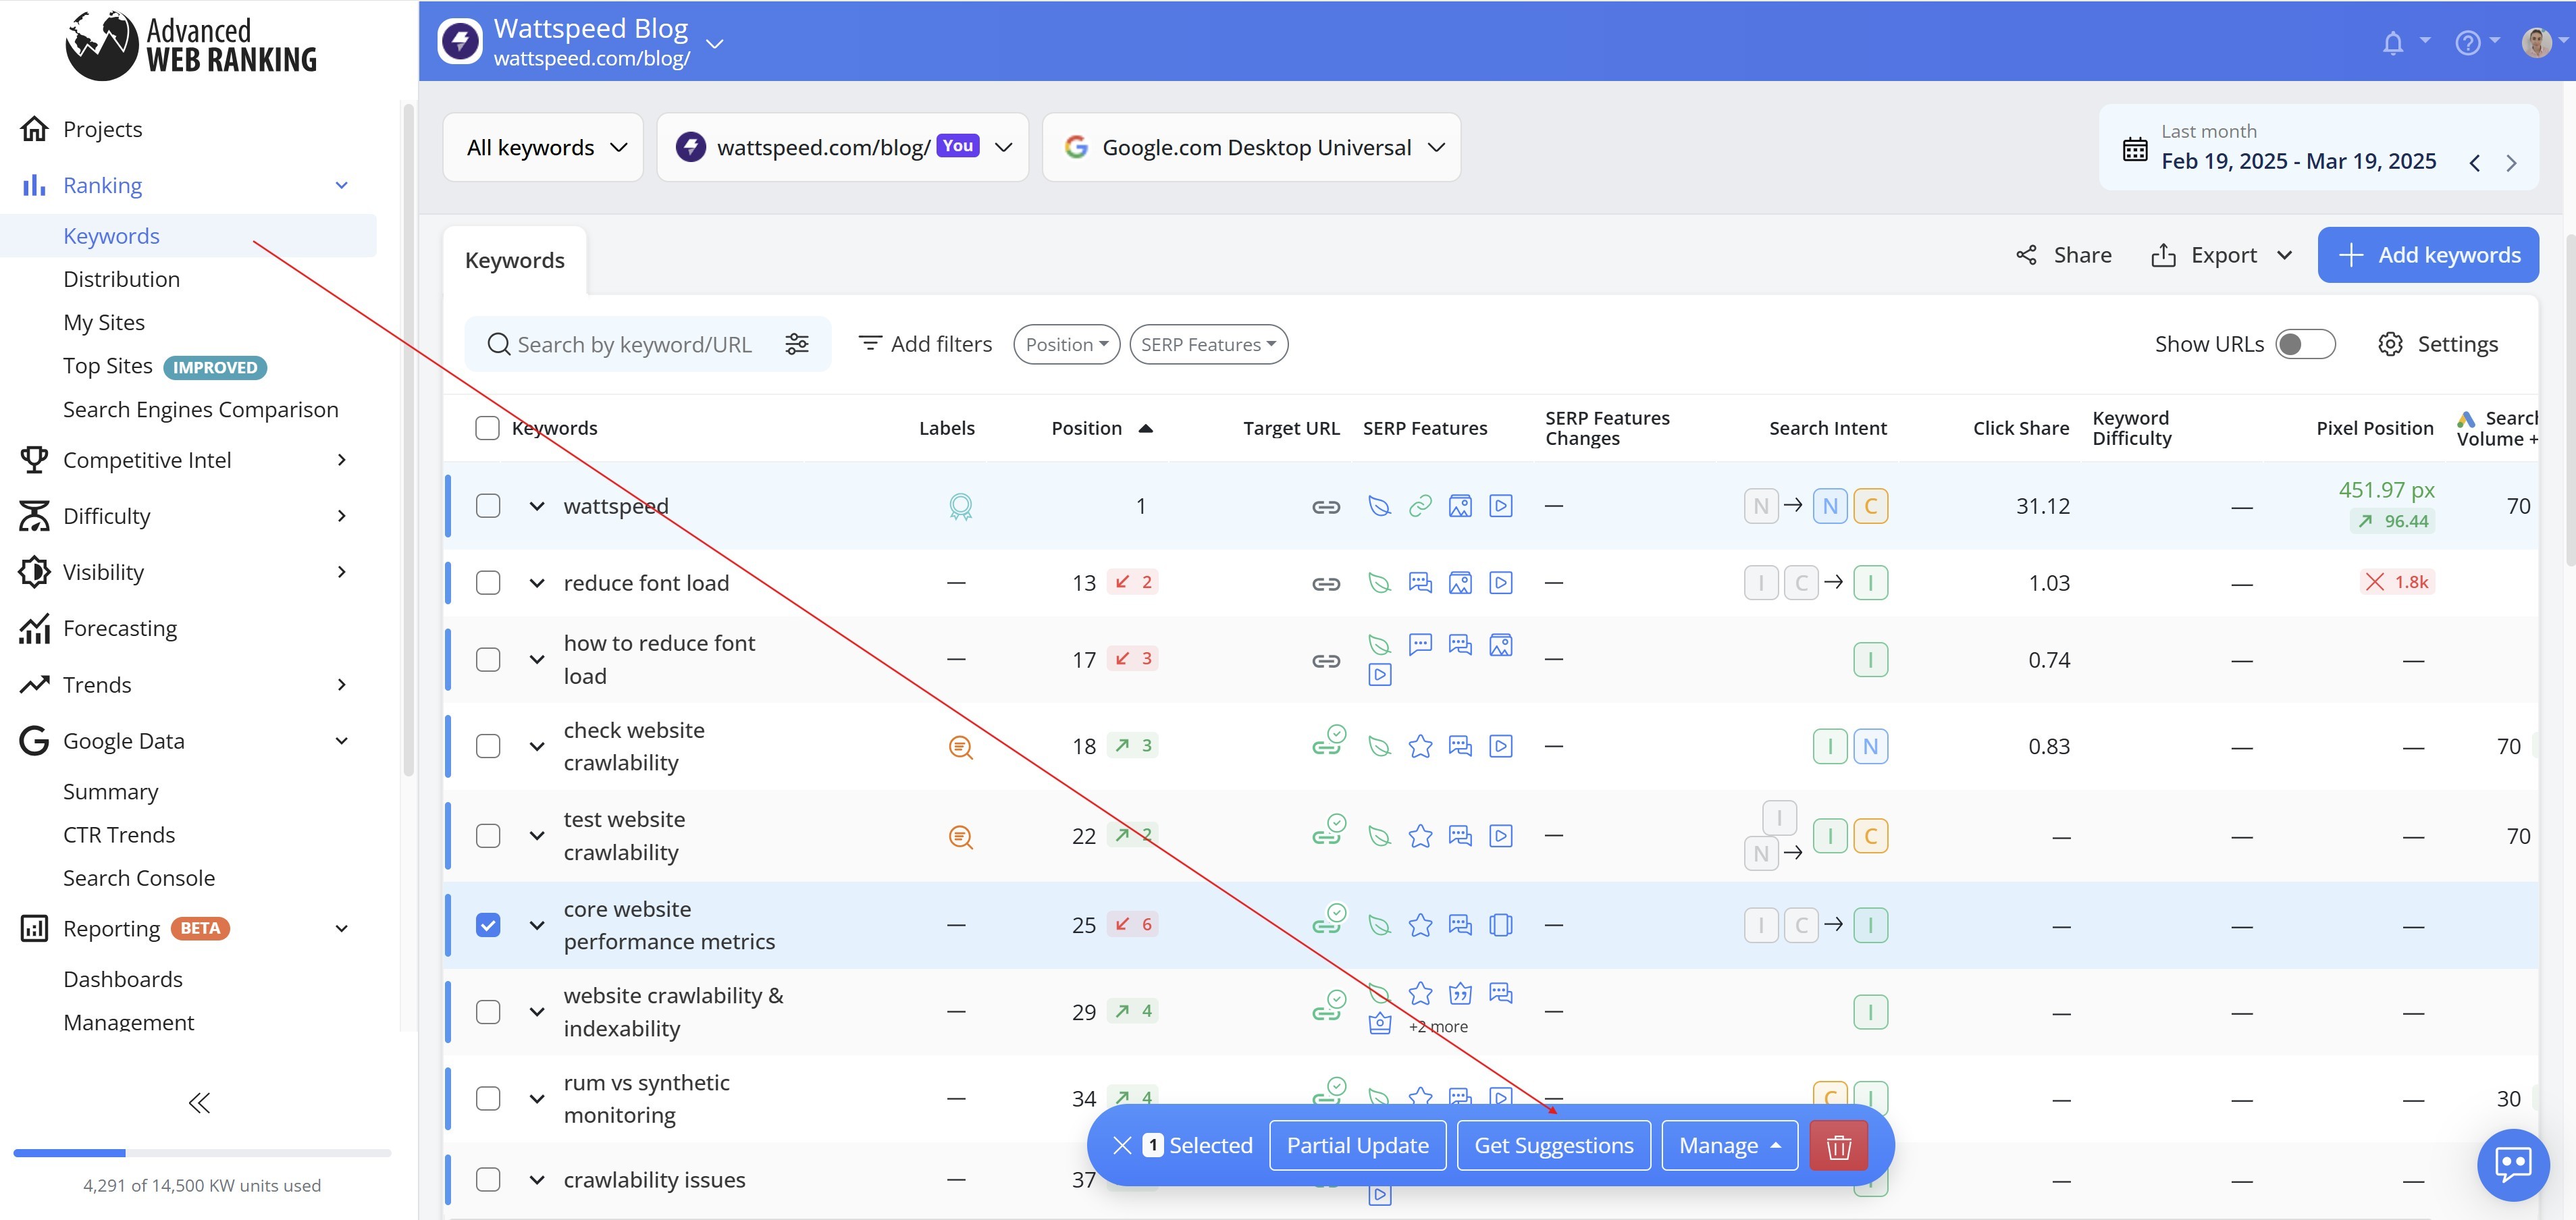Click the Wattspeed Blog project logo
The image size is (2576, 1220).
(x=460, y=41)
